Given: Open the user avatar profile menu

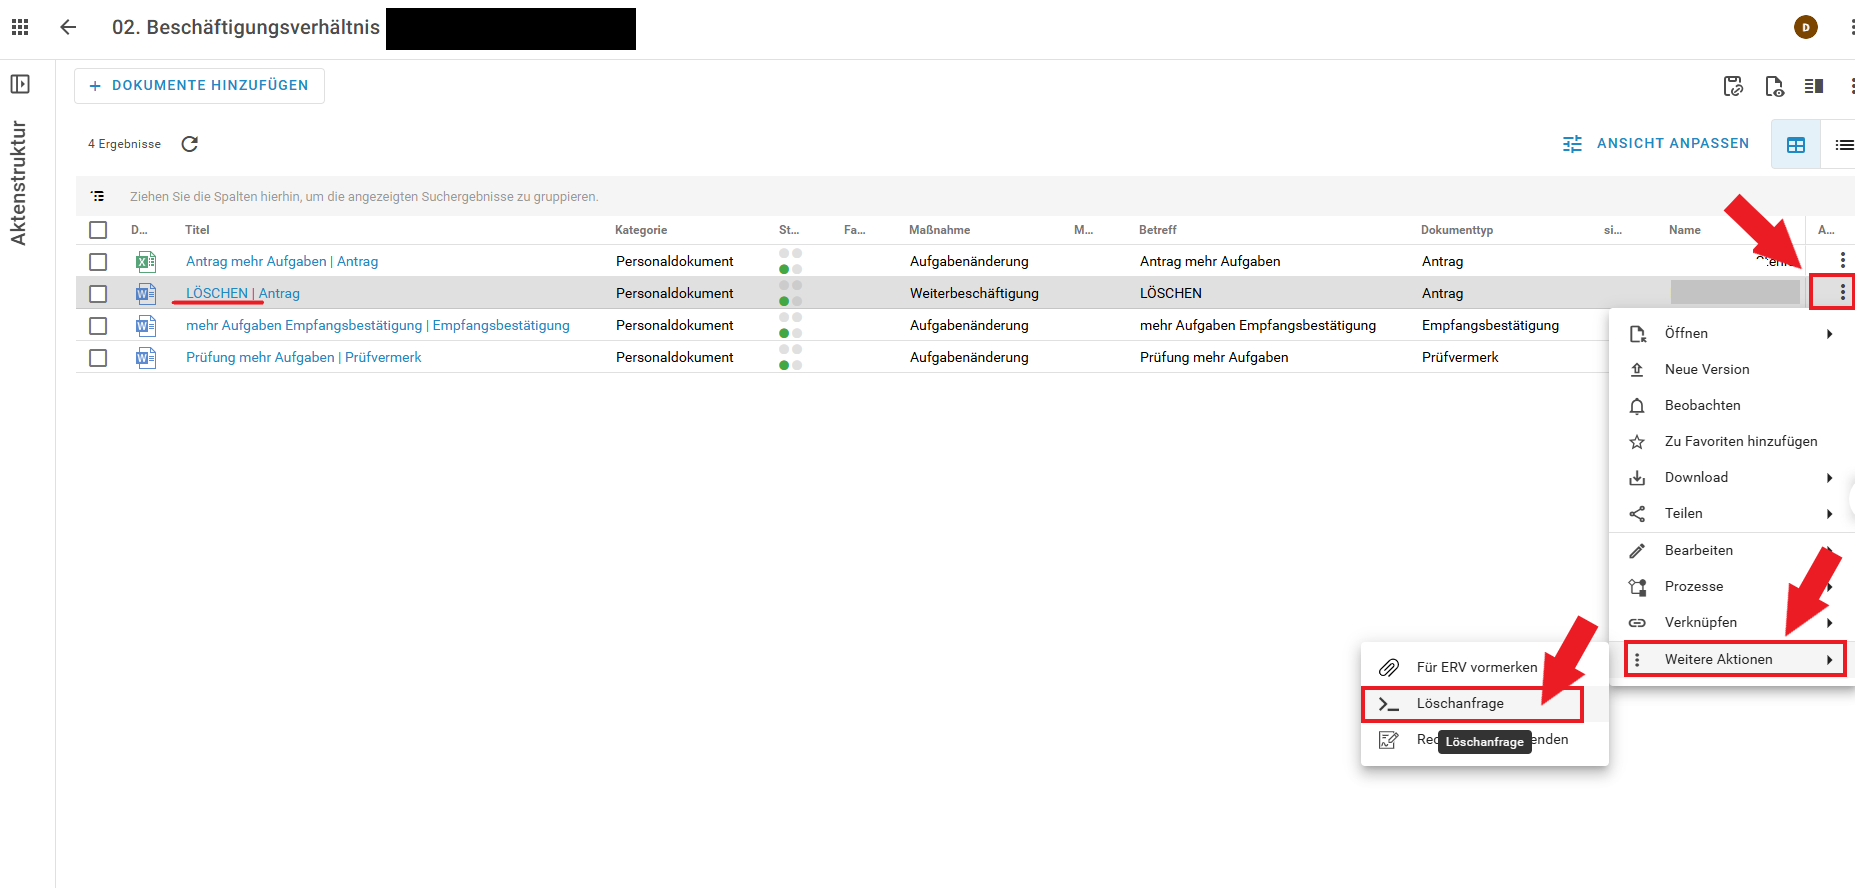Looking at the screenshot, I should pos(1805,27).
